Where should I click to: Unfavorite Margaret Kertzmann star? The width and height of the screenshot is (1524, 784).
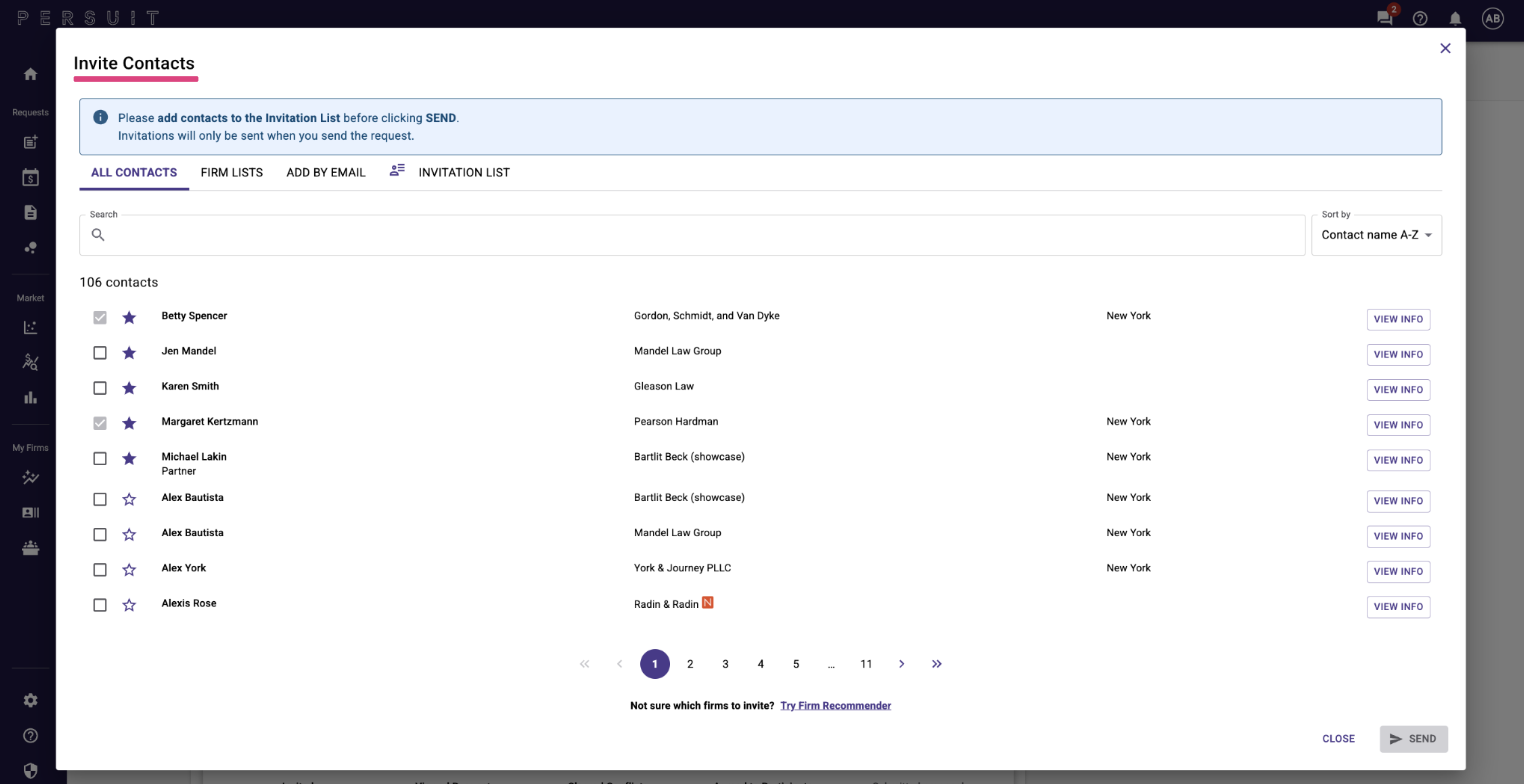[129, 424]
